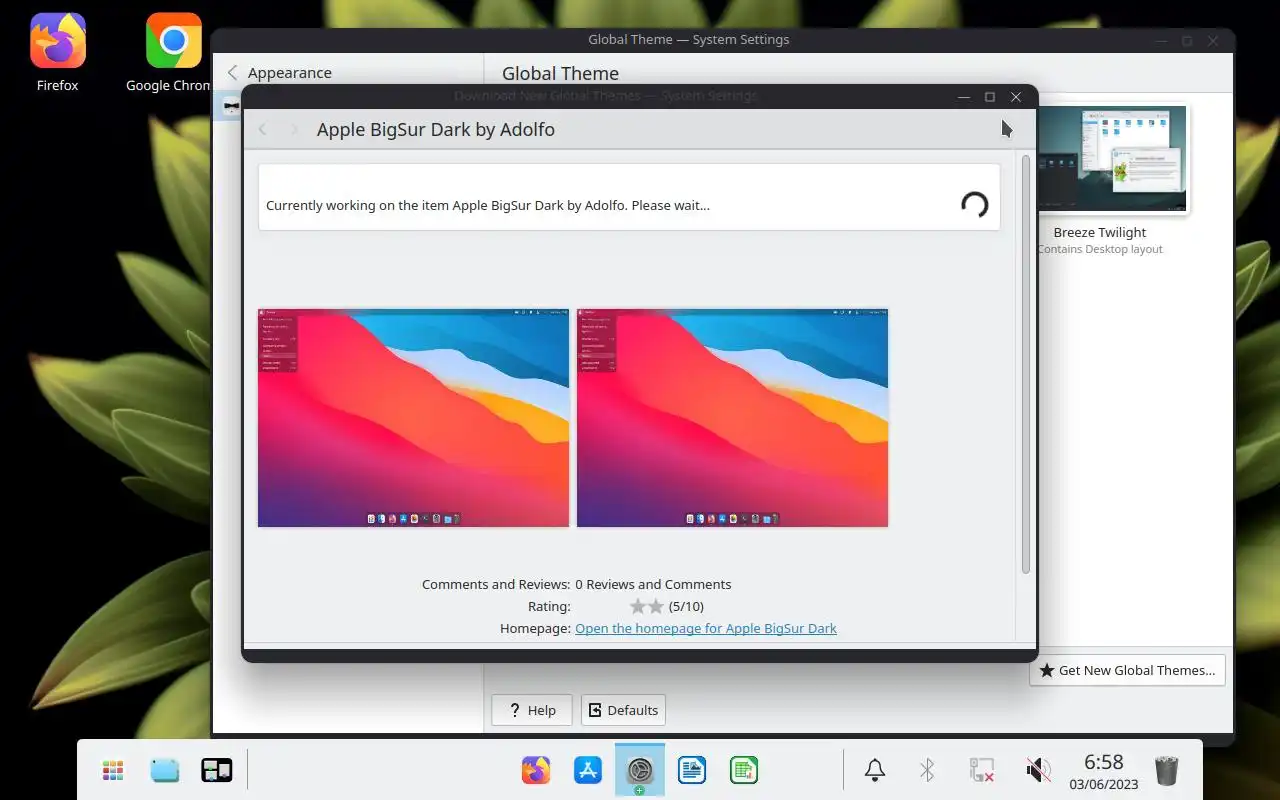Select the Breeze Twilight theme preview
The width and height of the screenshot is (1280, 800).
coord(1113,159)
